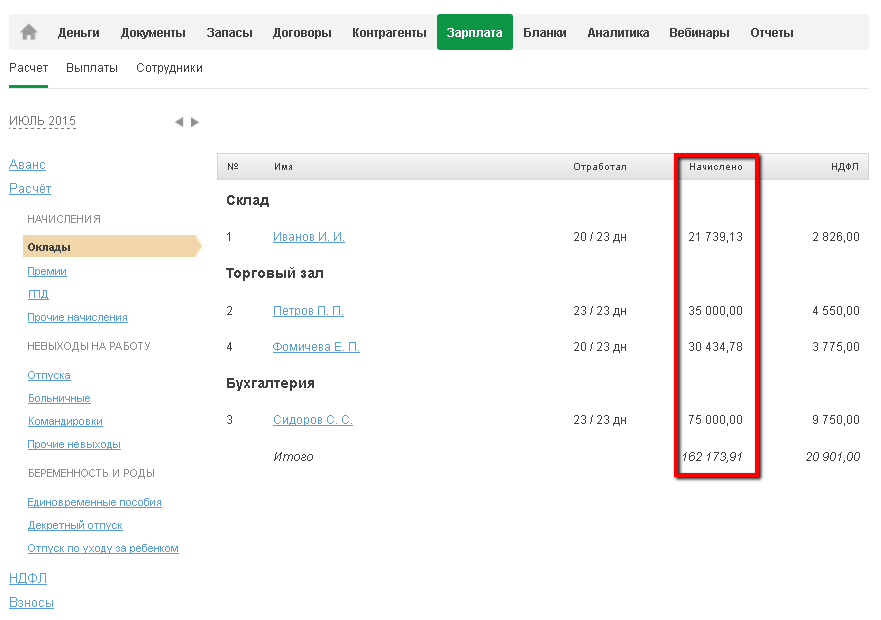Click tax value 4 550,00
The height and width of the screenshot is (620, 881).
coord(835,311)
